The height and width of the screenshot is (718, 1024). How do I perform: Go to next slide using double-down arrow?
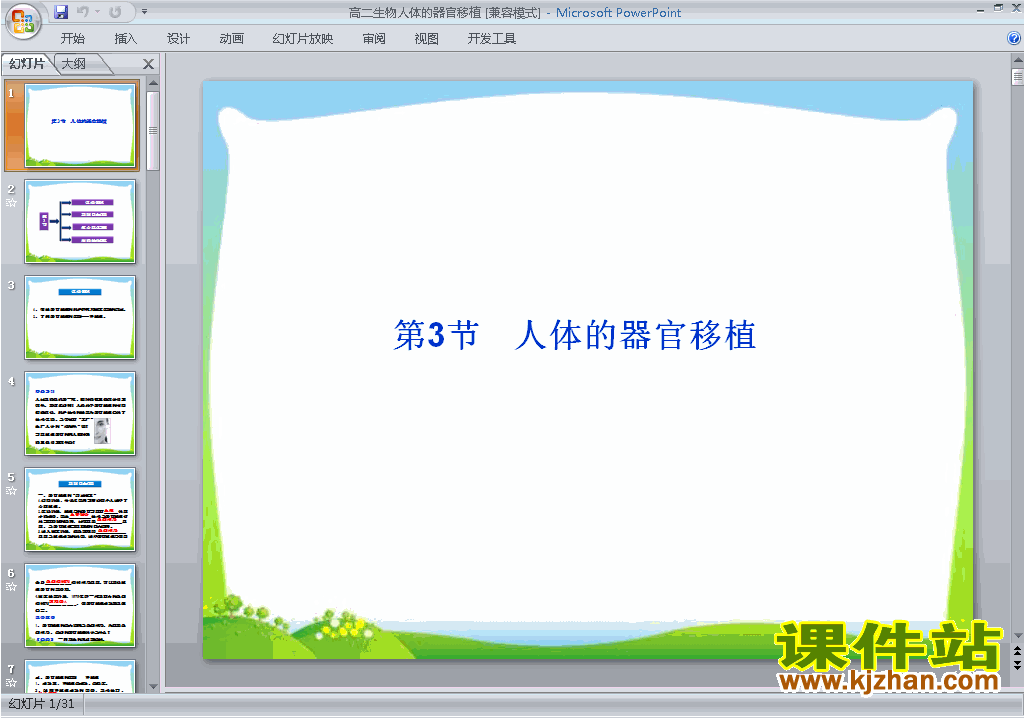(x=1017, y=665)
